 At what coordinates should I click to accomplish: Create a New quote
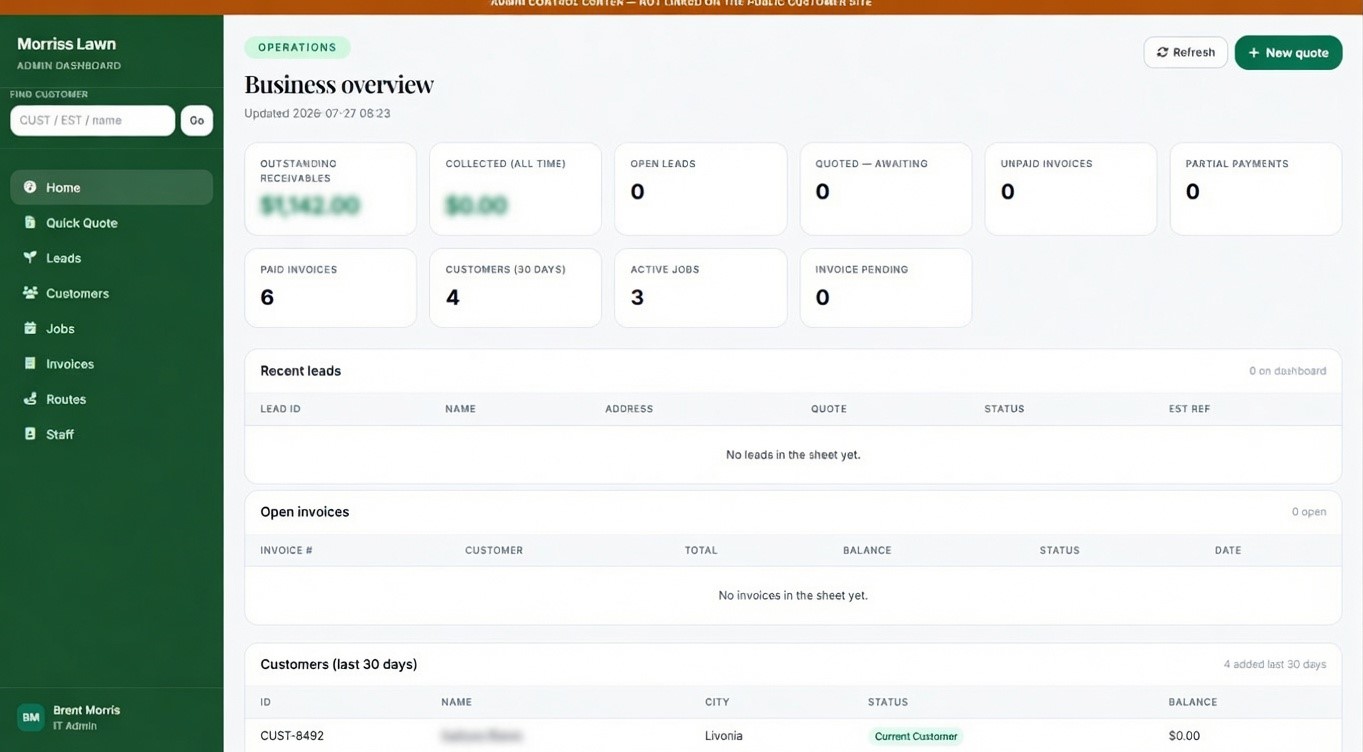click(x=1288, y=52)
